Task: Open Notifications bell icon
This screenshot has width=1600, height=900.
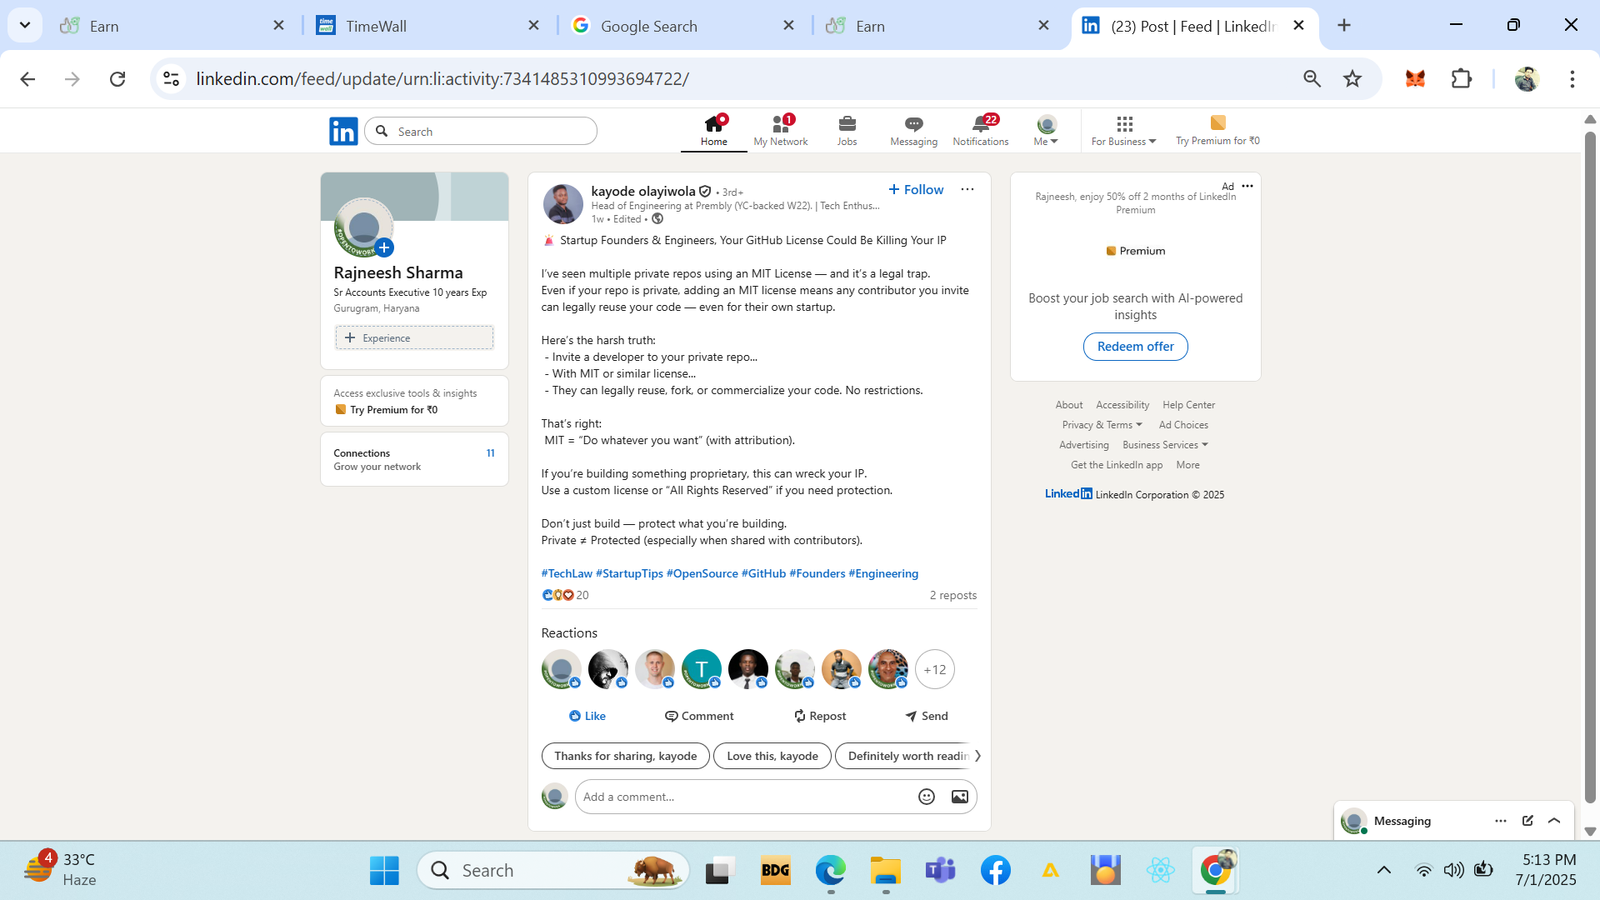Action: click(x=980, y=130)
